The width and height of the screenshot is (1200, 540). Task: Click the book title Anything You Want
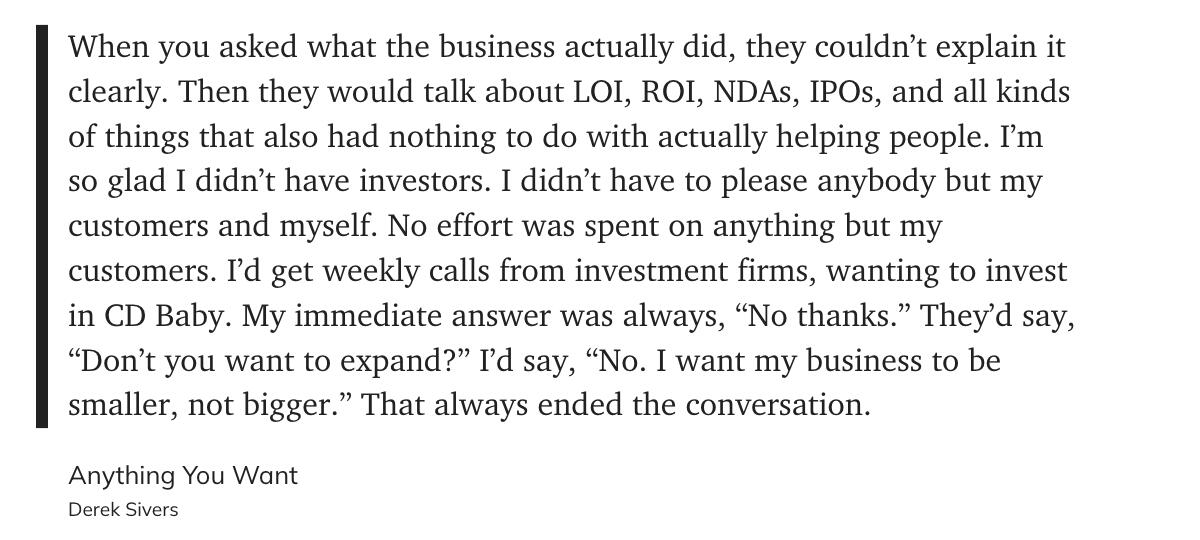(x=183, y=476)
